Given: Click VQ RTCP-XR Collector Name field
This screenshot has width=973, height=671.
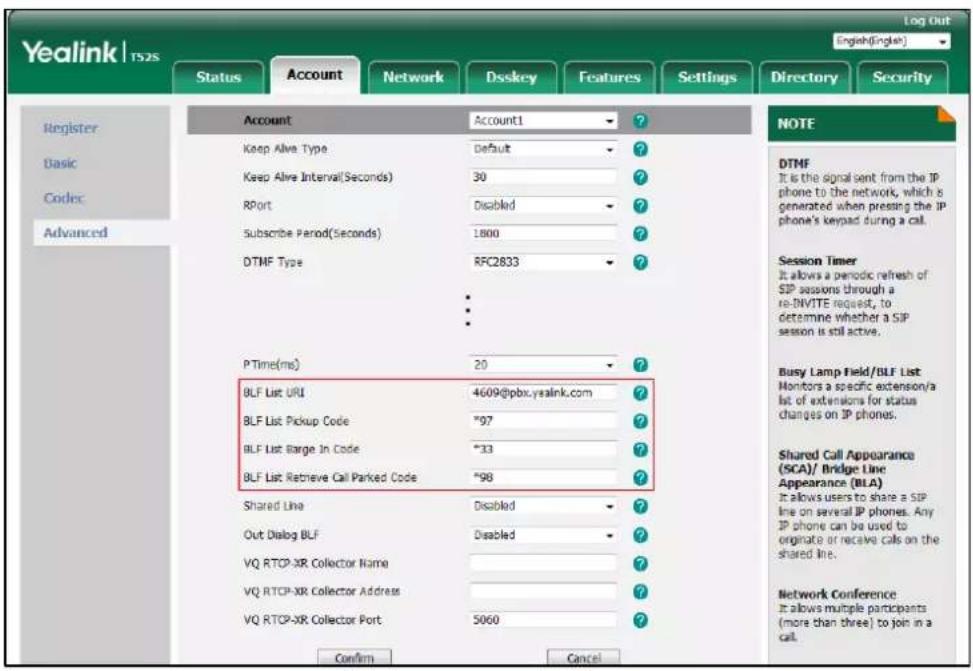Looking at the screenshot, I should 543,563.
